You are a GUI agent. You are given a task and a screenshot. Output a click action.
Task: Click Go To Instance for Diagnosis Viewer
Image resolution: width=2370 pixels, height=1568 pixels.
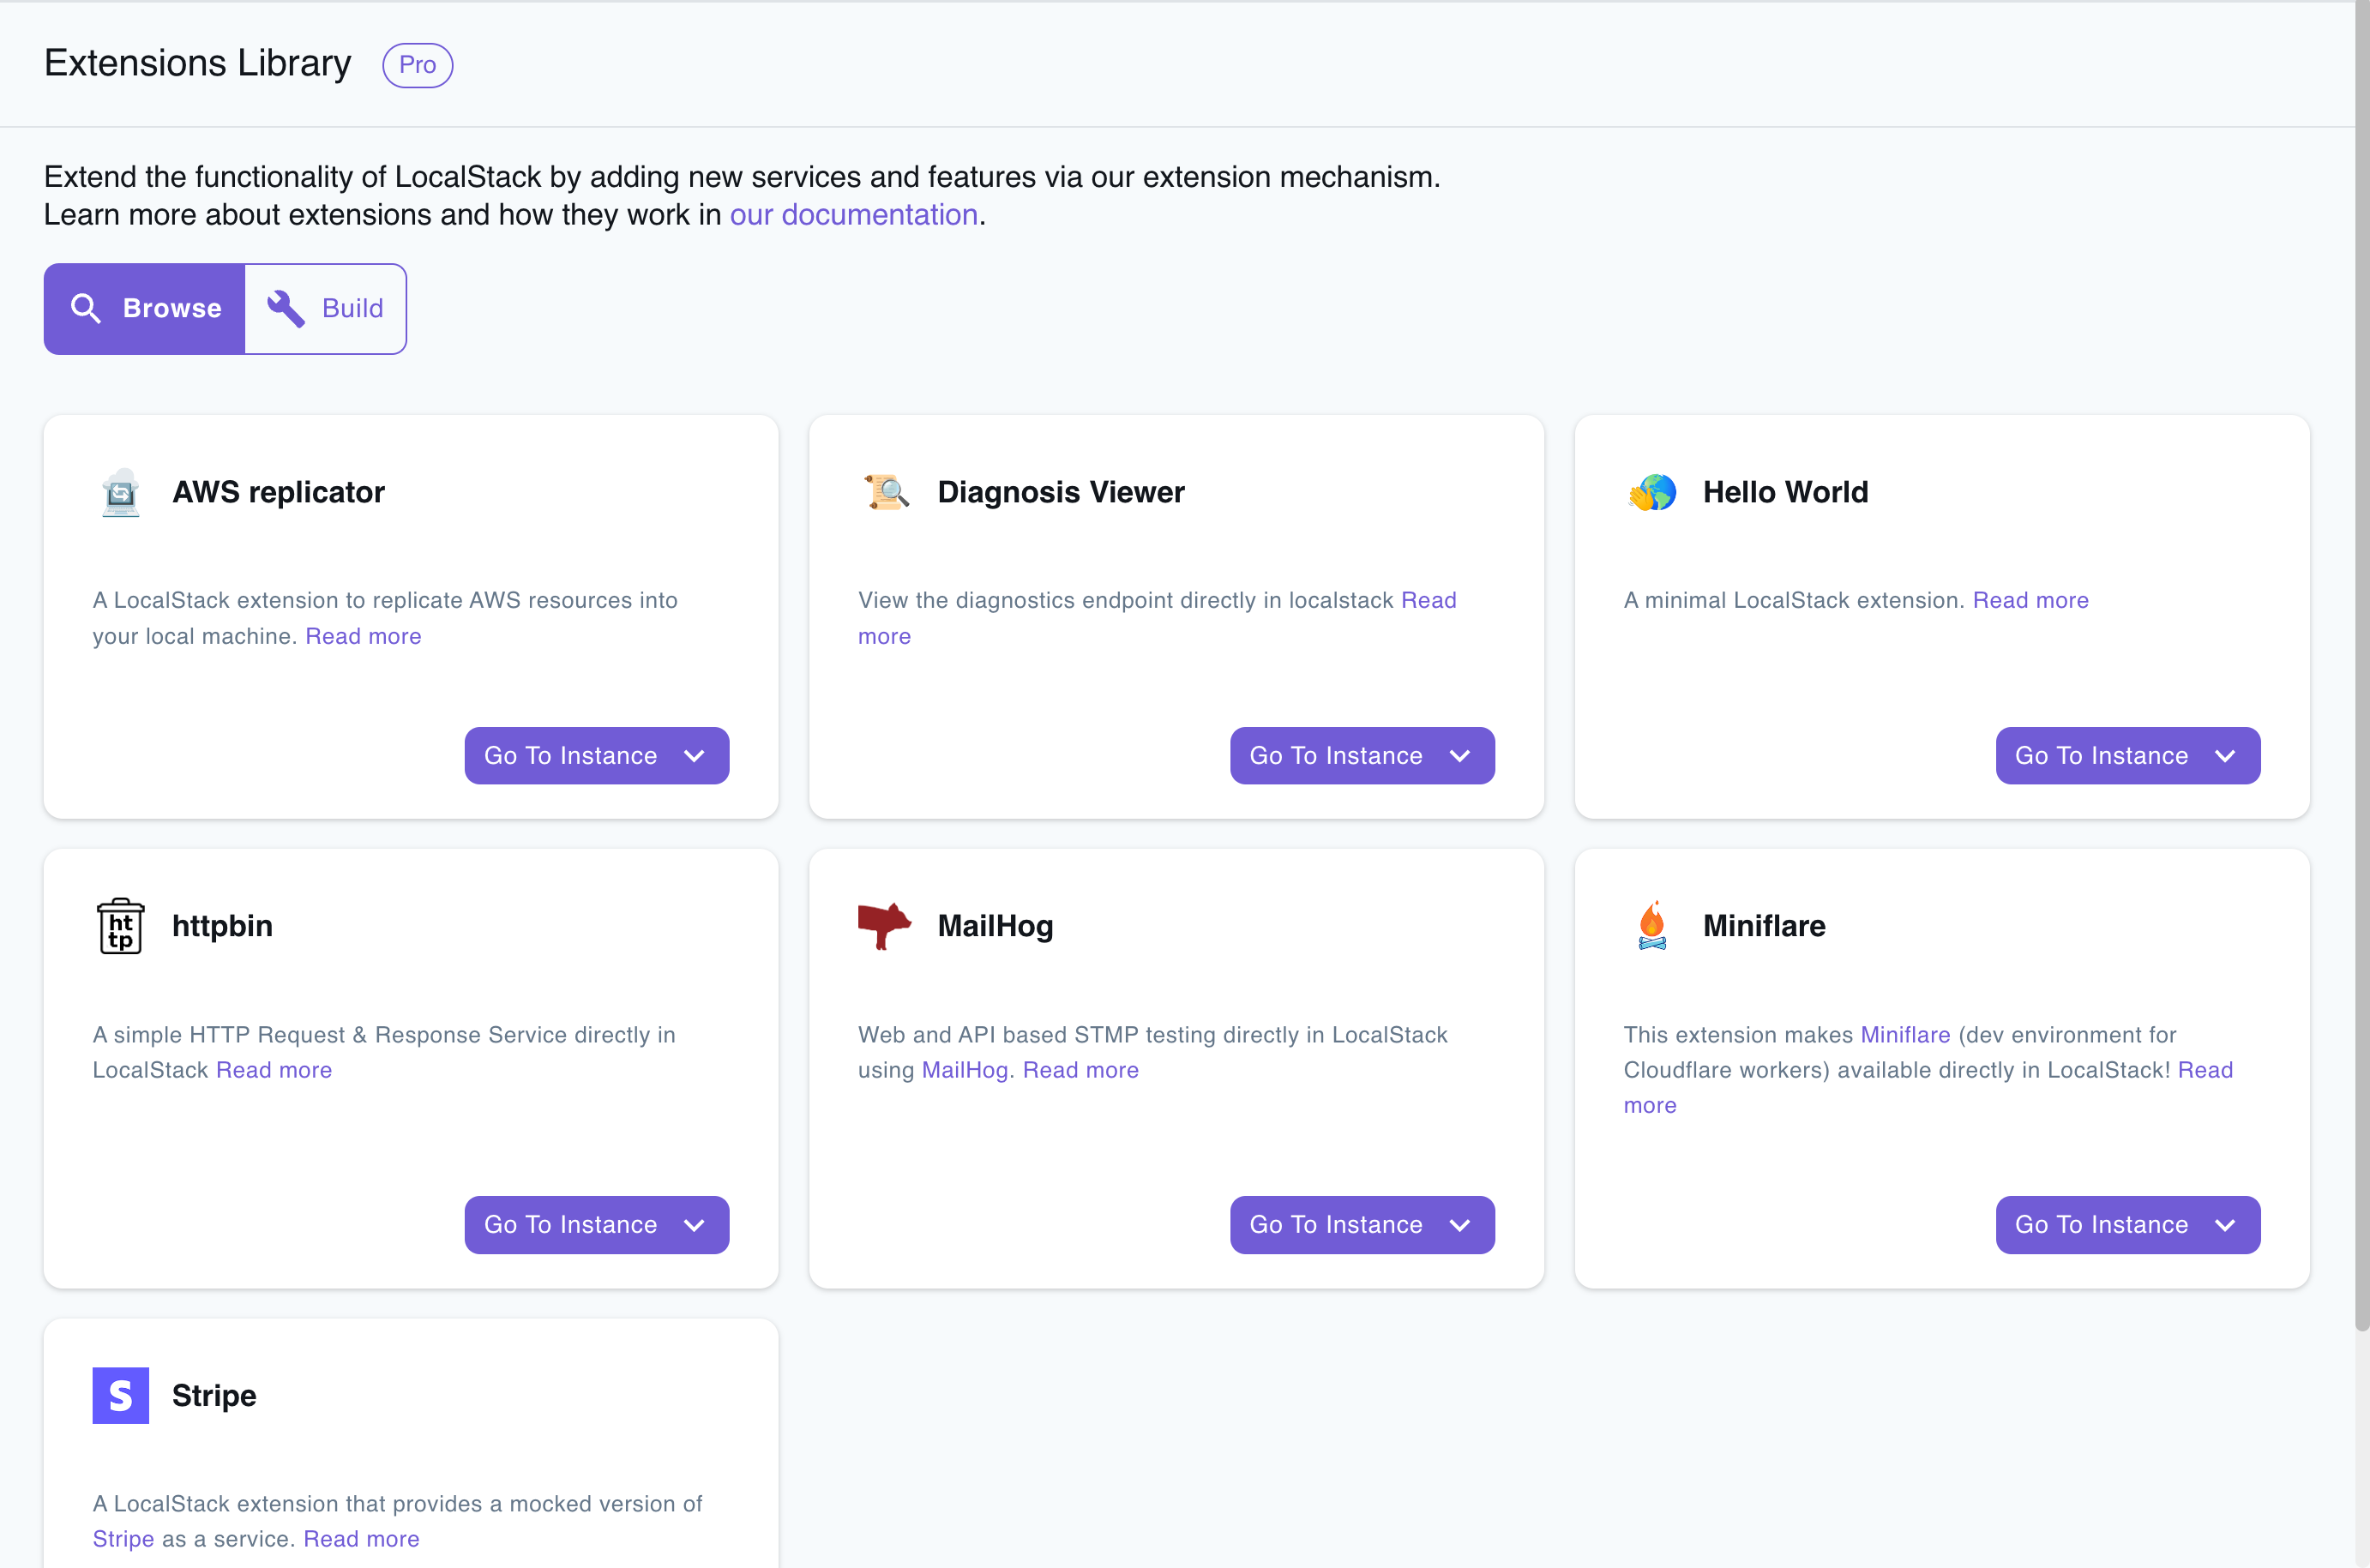1336,756
